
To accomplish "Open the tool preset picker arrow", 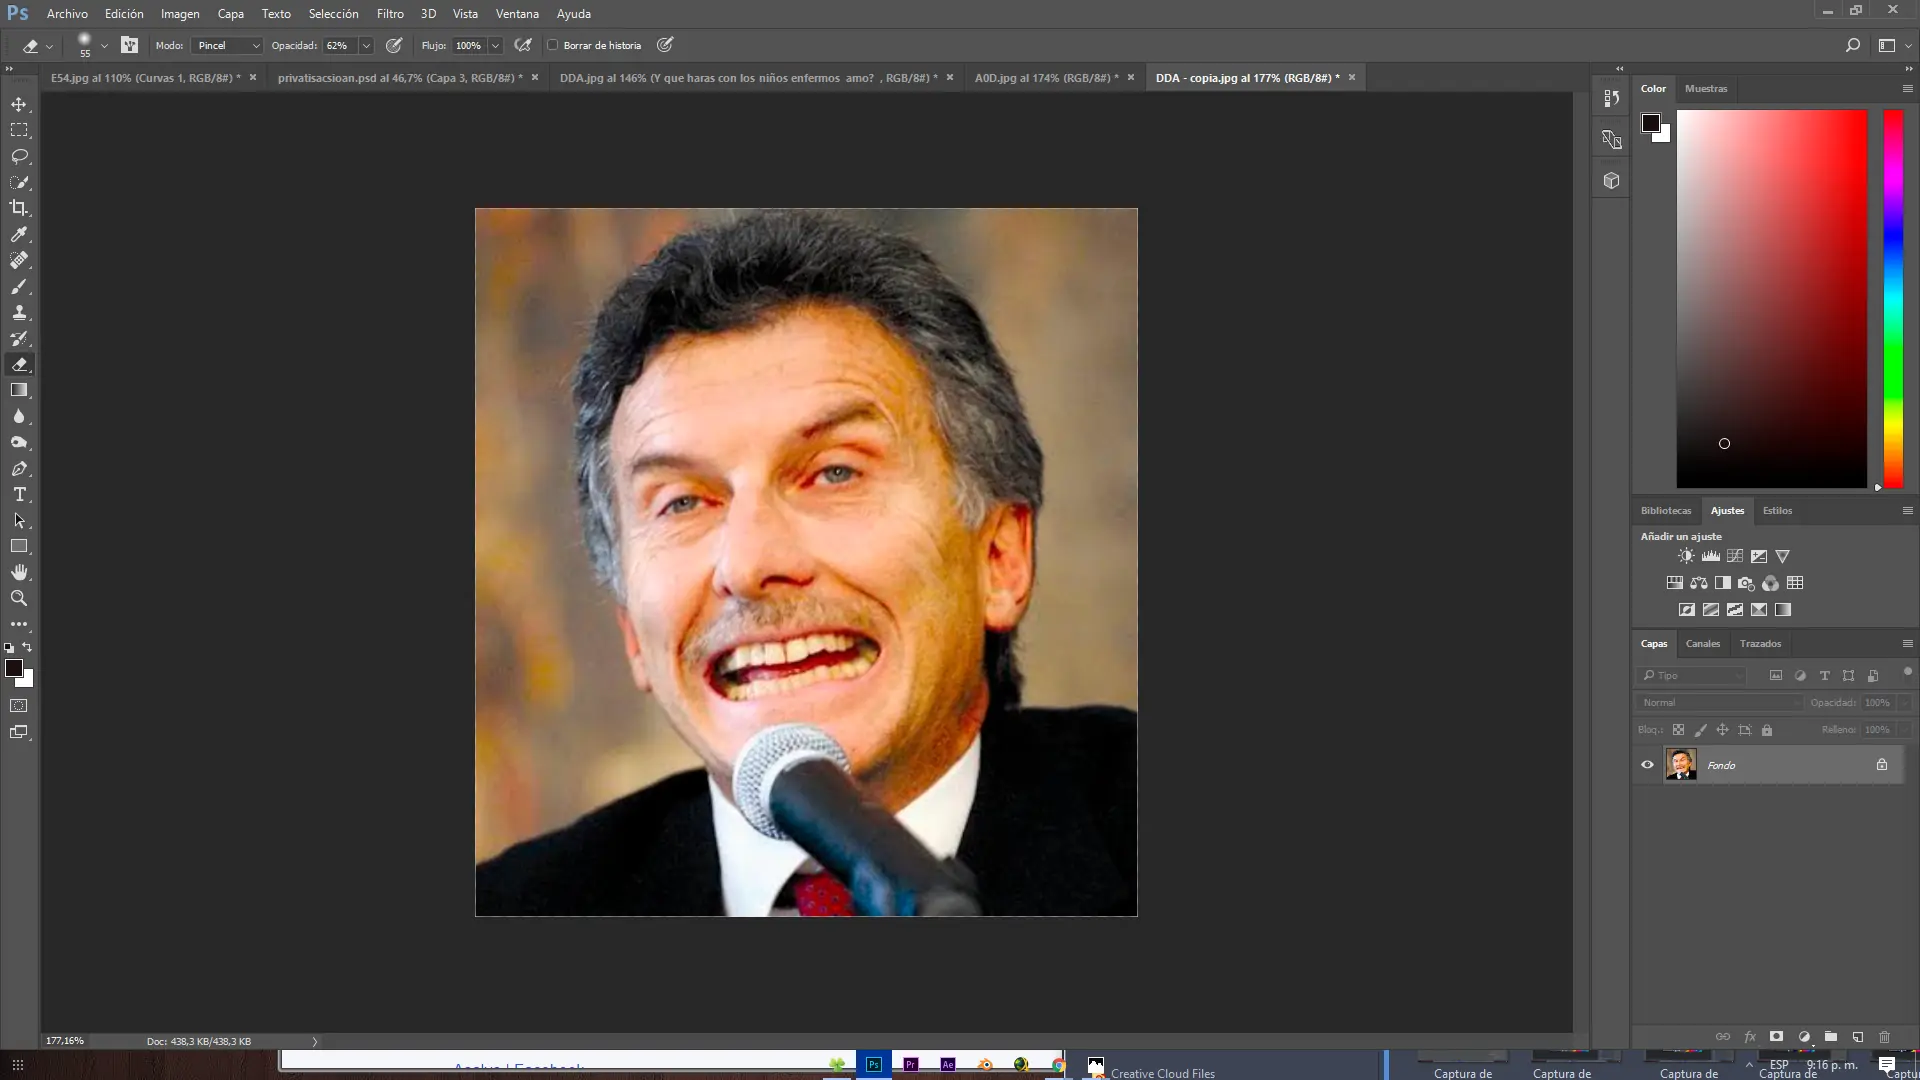I will 49,46.
